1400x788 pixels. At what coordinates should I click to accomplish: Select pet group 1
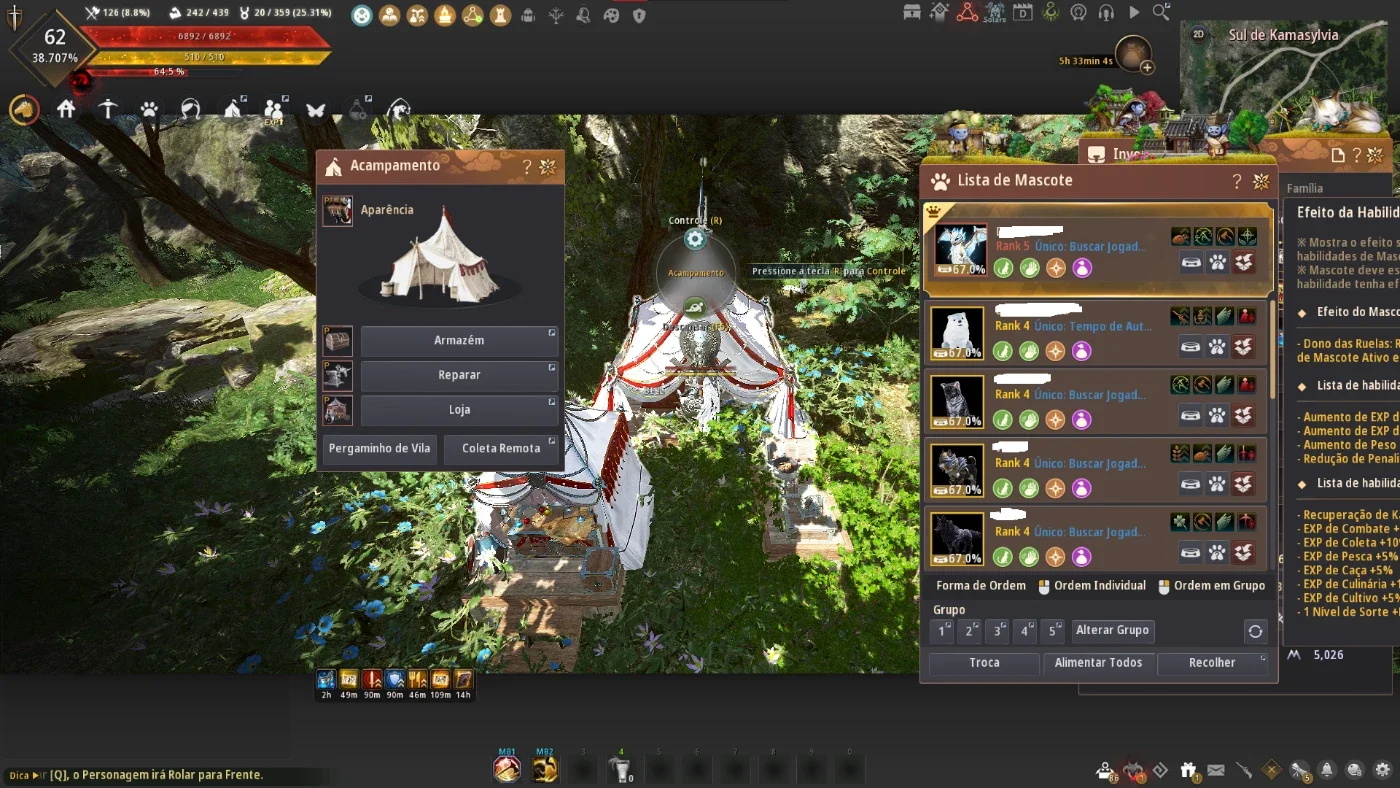coord(942,631)
